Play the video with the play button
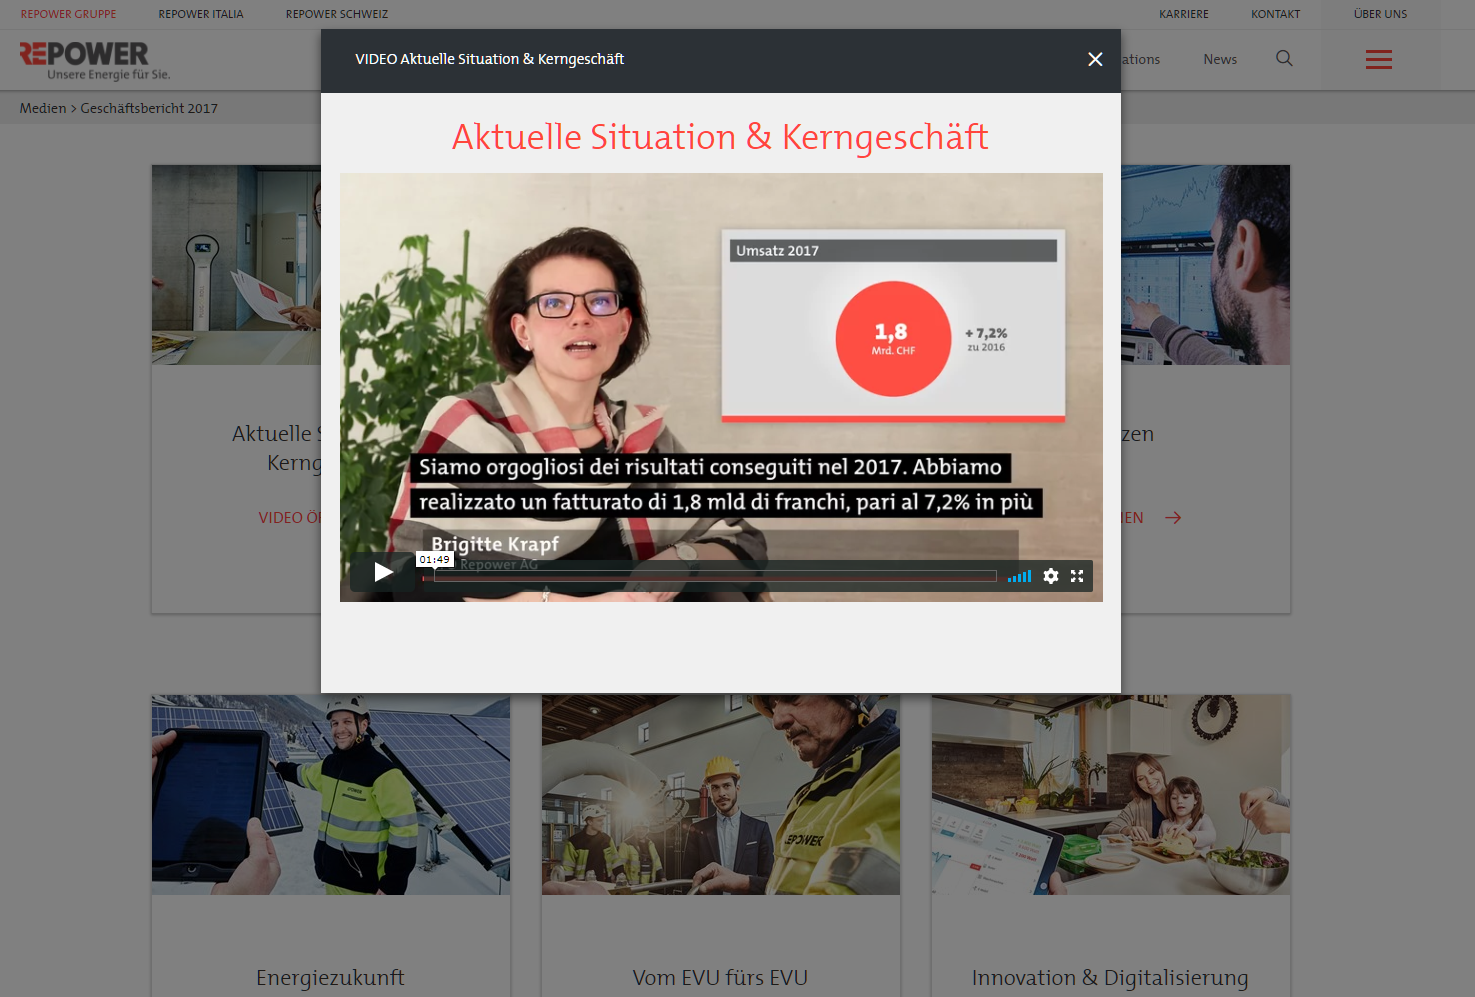Screen dimensions: 1475x997 383,572
